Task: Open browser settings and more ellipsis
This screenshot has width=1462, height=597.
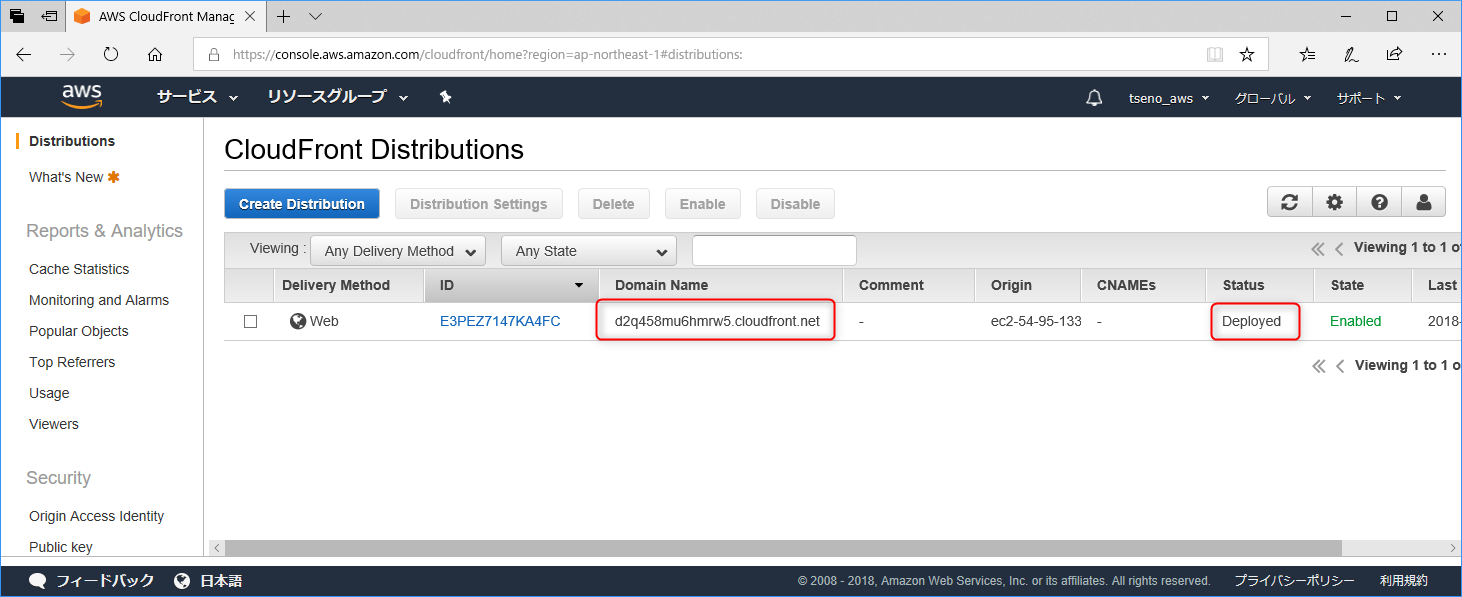Action: [x=1438, y=54]
